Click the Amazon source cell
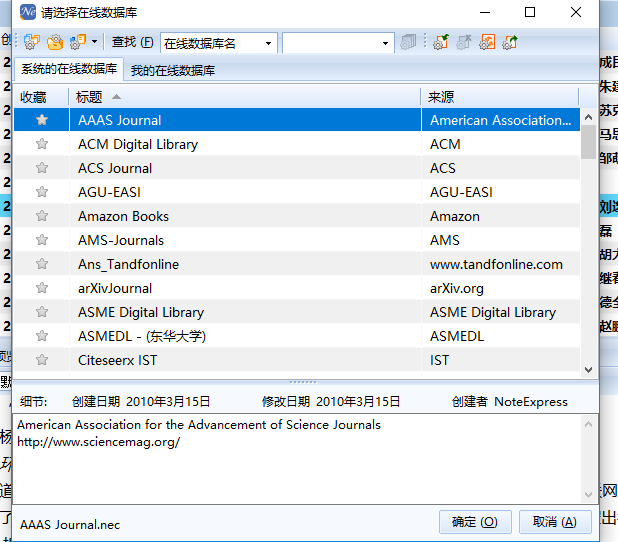This screenshot has width=618, height=542. pos(501,216)
